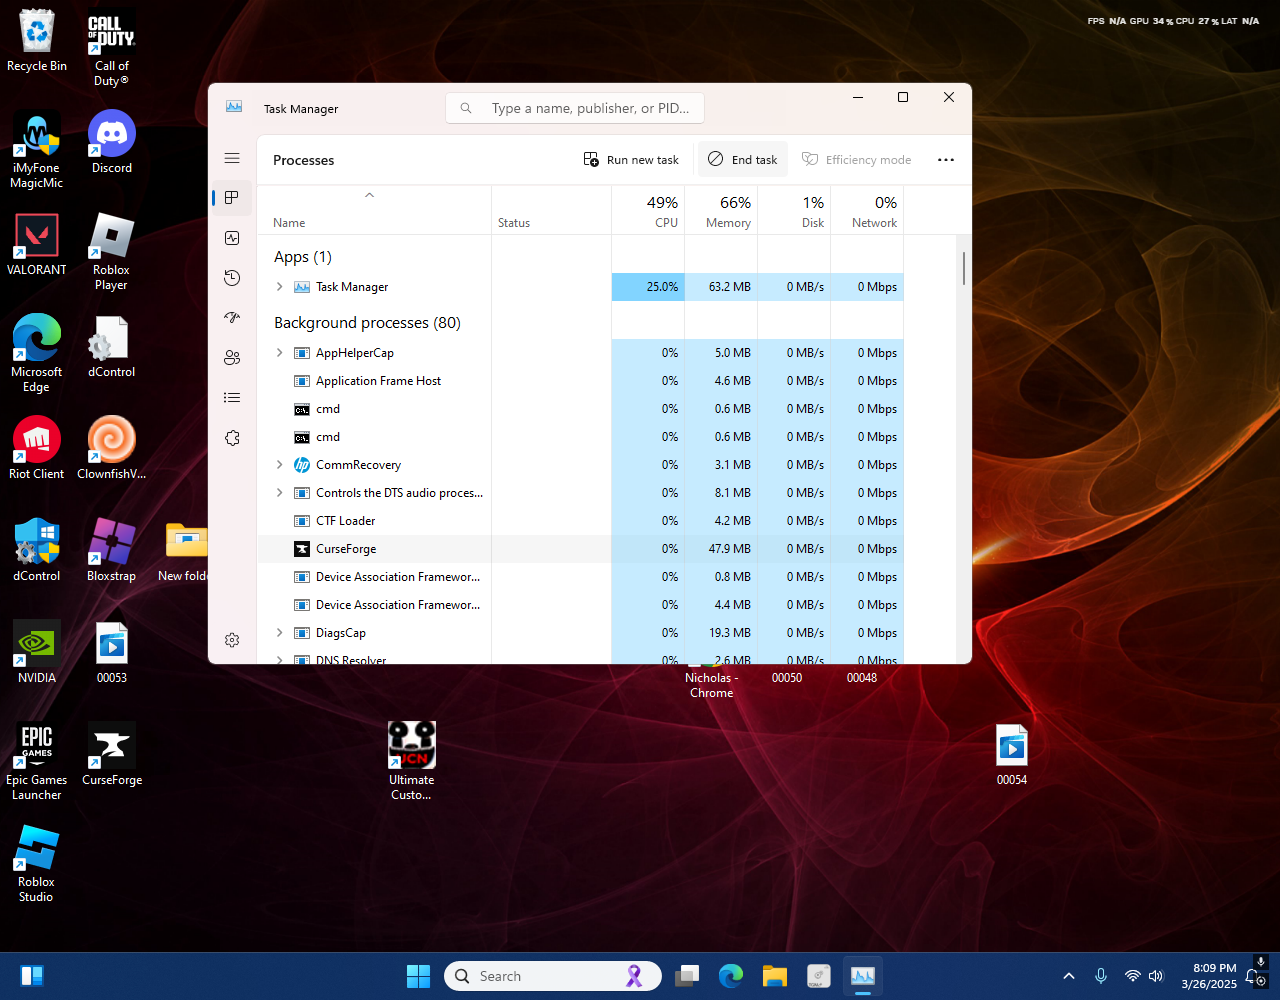This screenshot has height=1000, width=1280.
Task: Open Task Manager settings gear
Action: (x=232, y=640)
